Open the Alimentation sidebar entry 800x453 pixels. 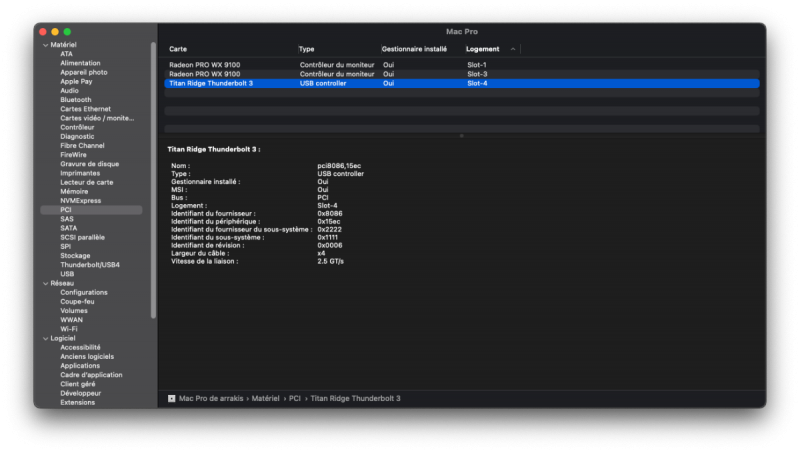pos(80,63)
